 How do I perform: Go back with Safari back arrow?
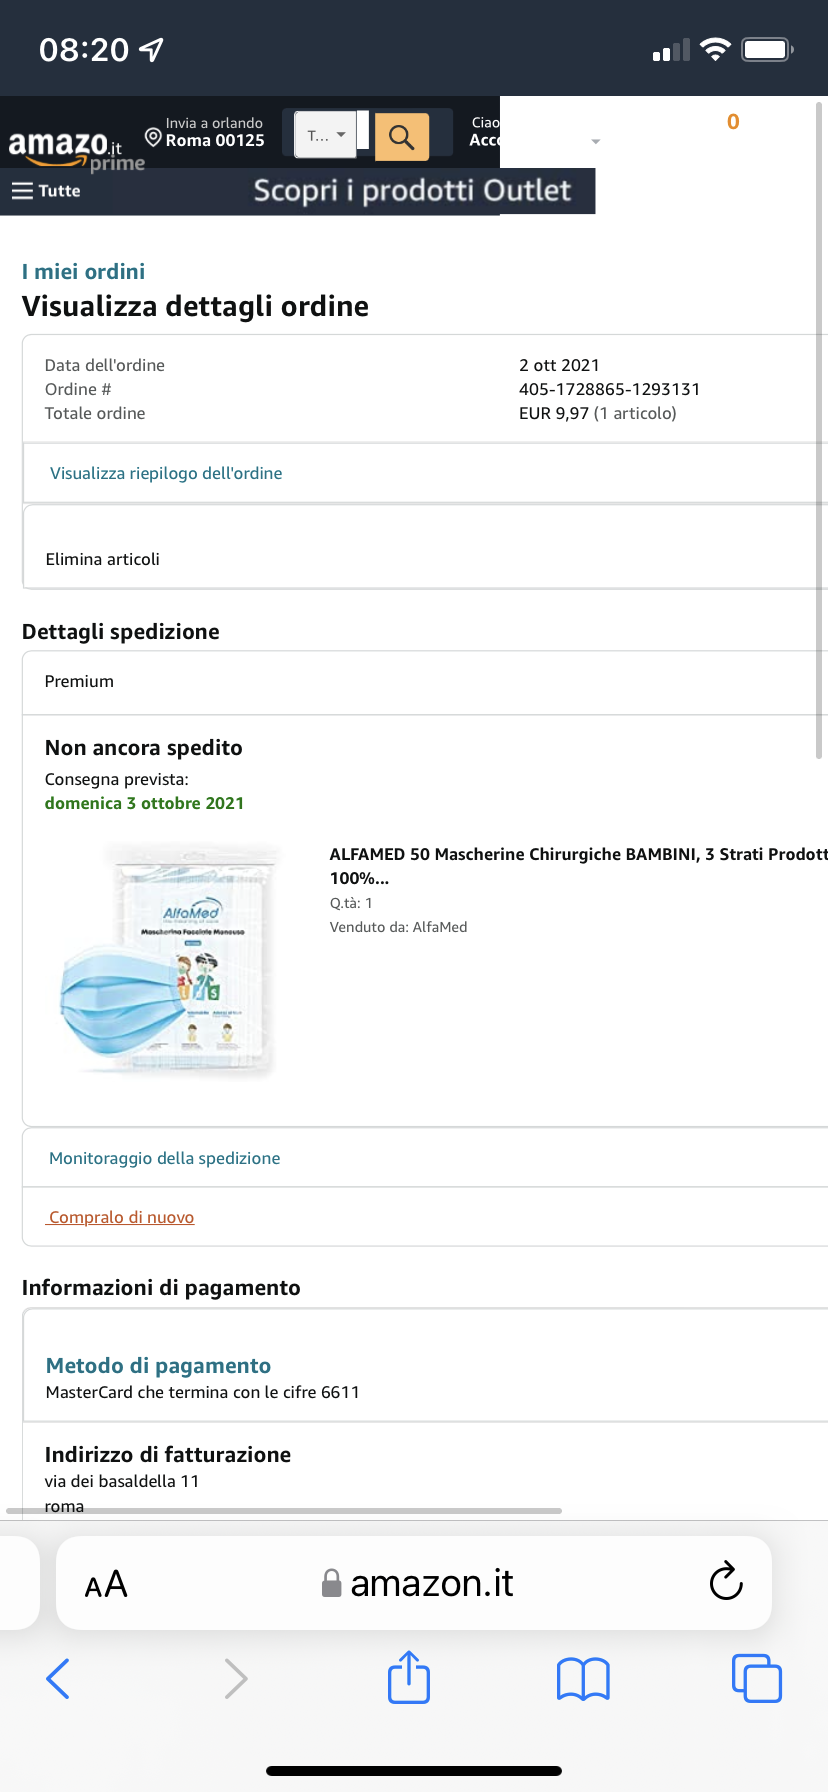58,1678
